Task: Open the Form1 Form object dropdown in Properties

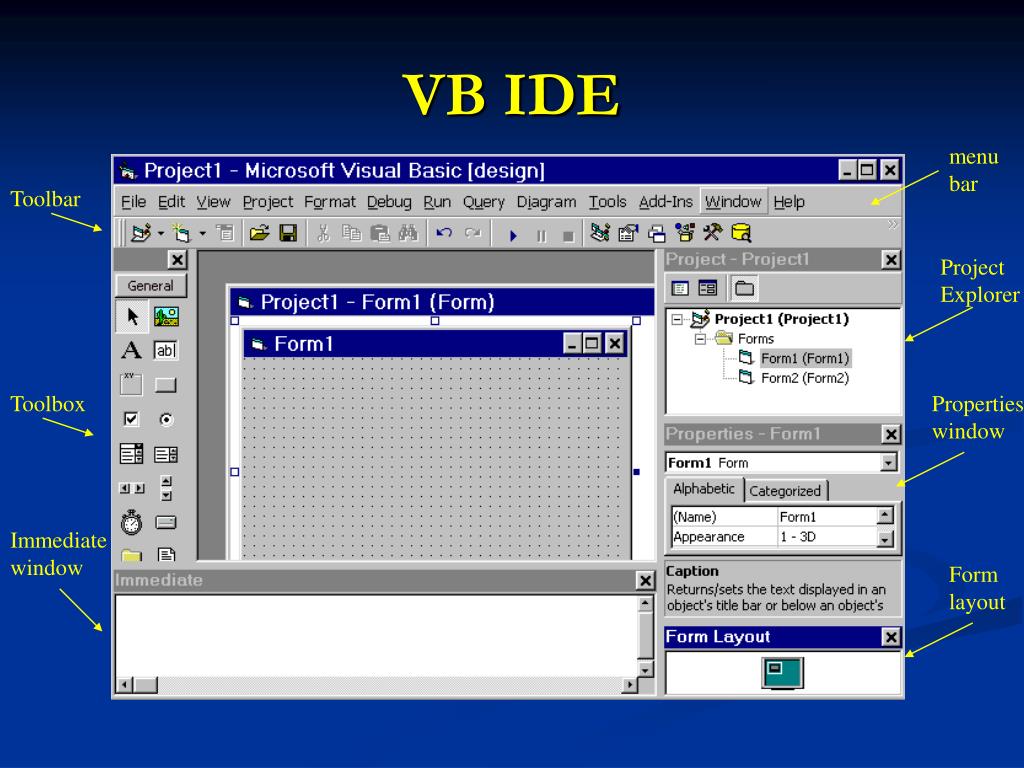Action: click(888, 463)
